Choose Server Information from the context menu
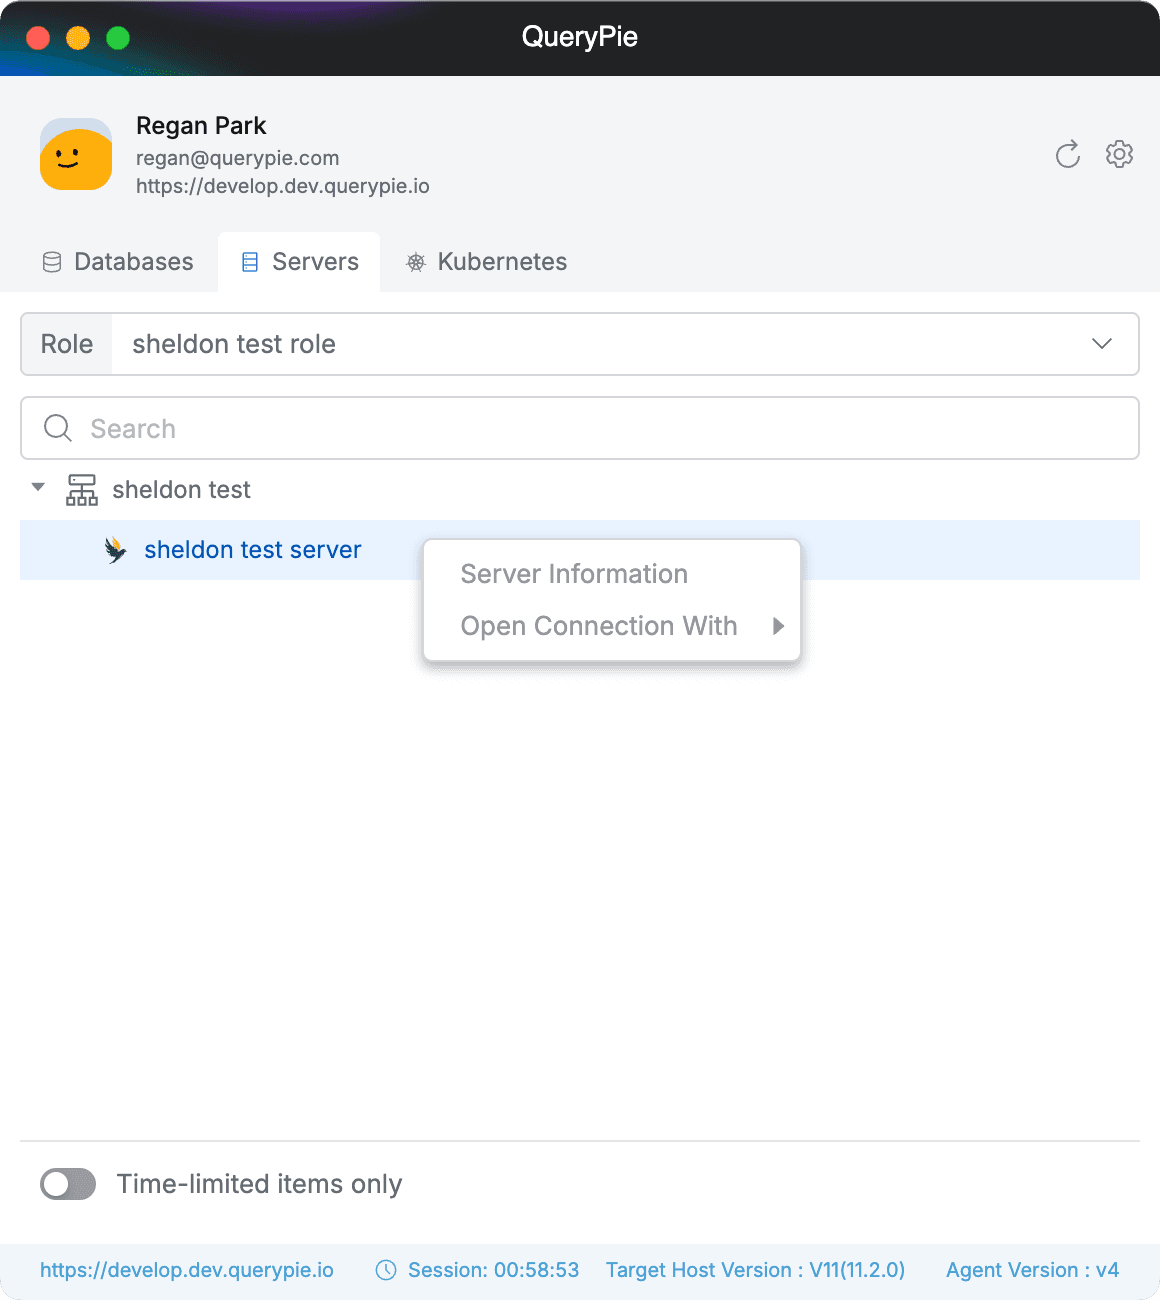The width and height of the screenshot is (1160, 1300). click(574, 574)
